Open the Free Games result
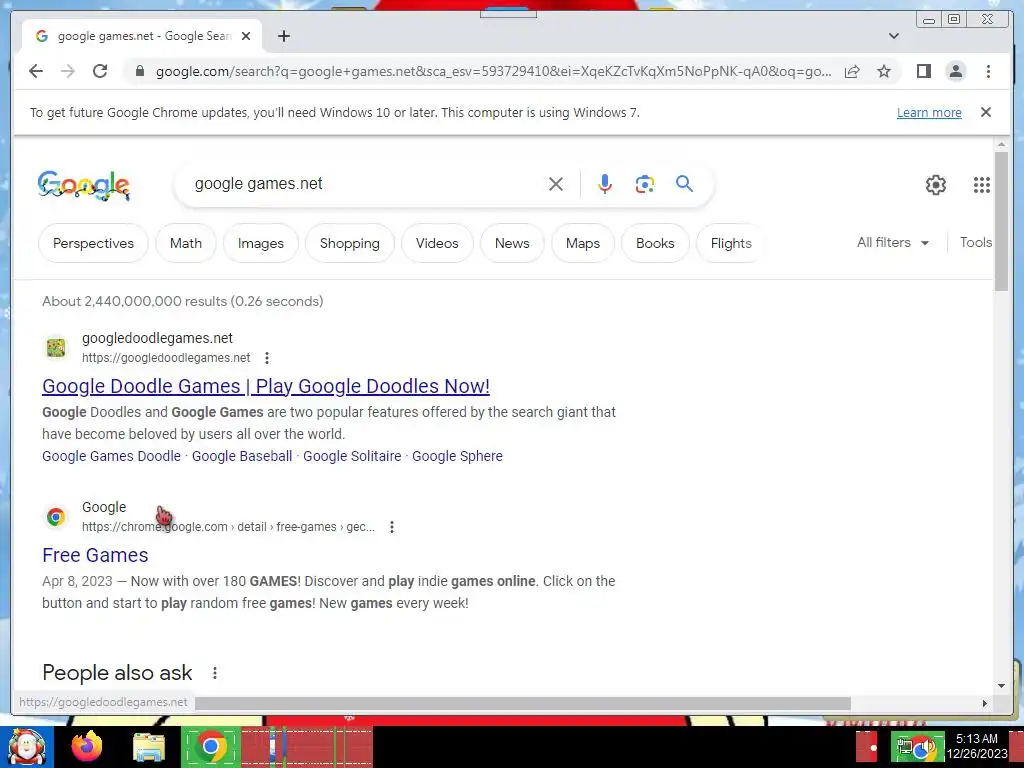This screenshot has height=768, width=1024. (x=95, y=555)
